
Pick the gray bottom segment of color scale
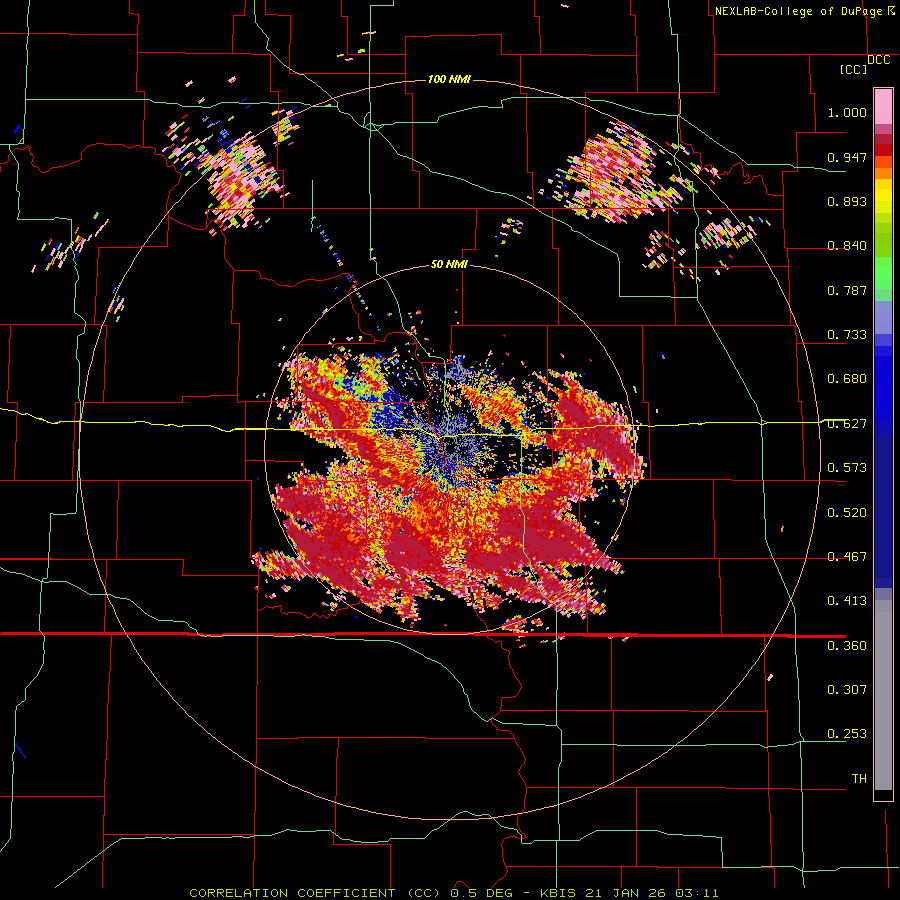[x=883, y=695]
